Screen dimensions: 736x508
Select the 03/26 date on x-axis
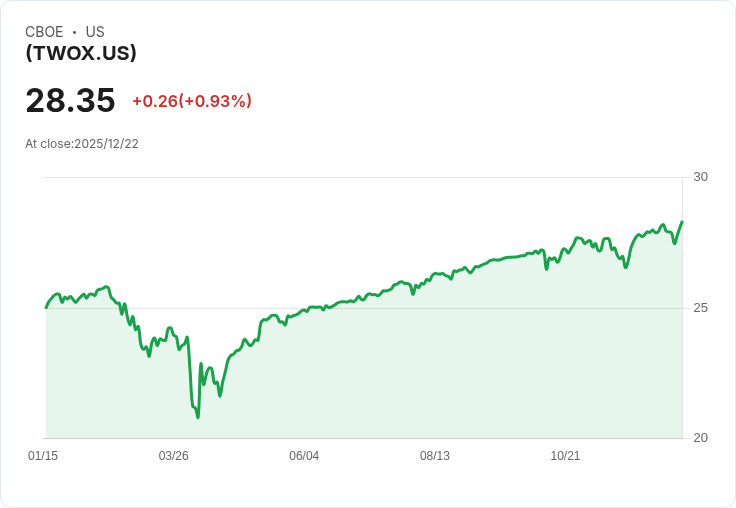click(173, 456)
